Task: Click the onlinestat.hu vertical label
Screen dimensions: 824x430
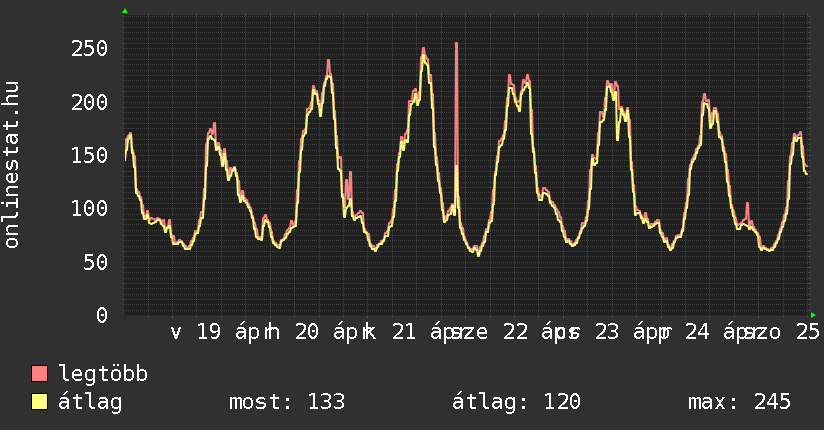Action: (x=12, y=166)
